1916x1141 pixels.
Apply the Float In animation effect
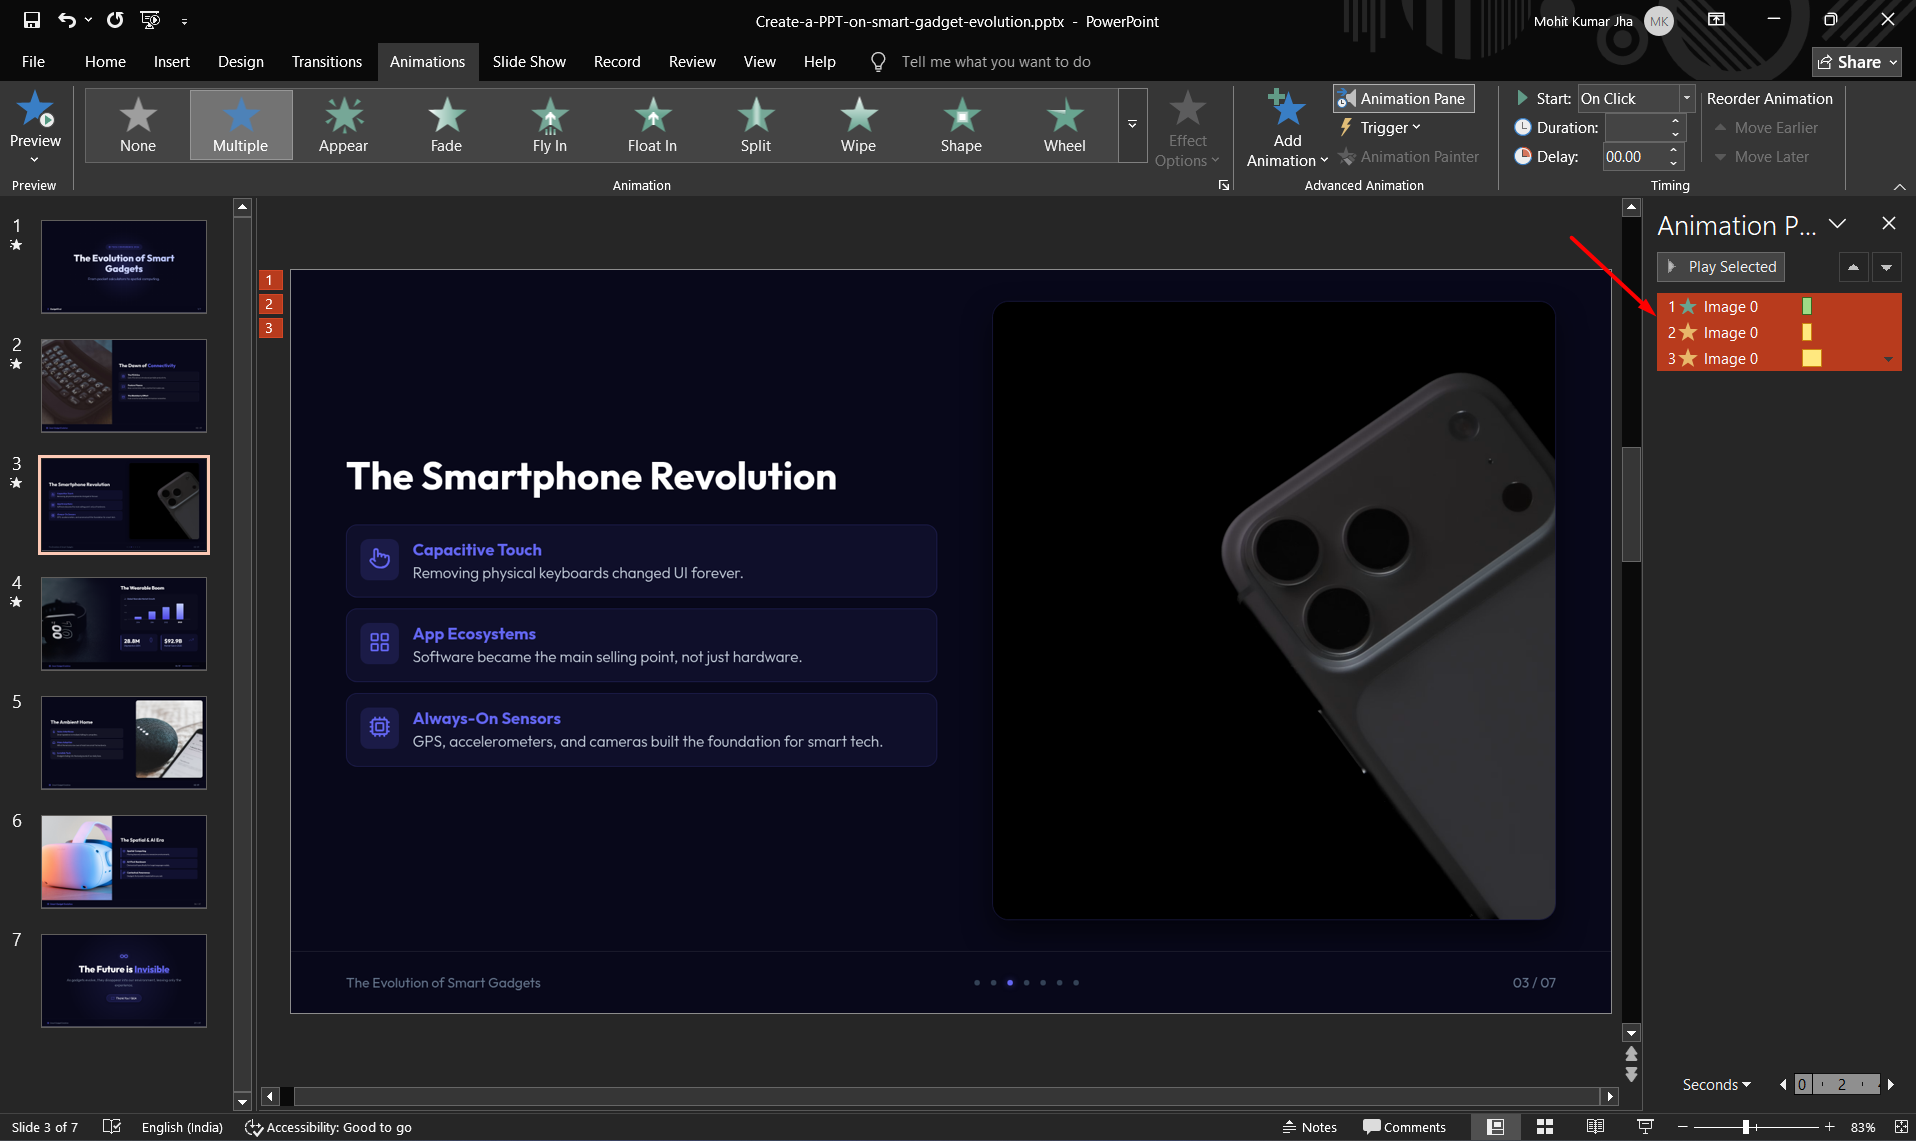(652, 125)
